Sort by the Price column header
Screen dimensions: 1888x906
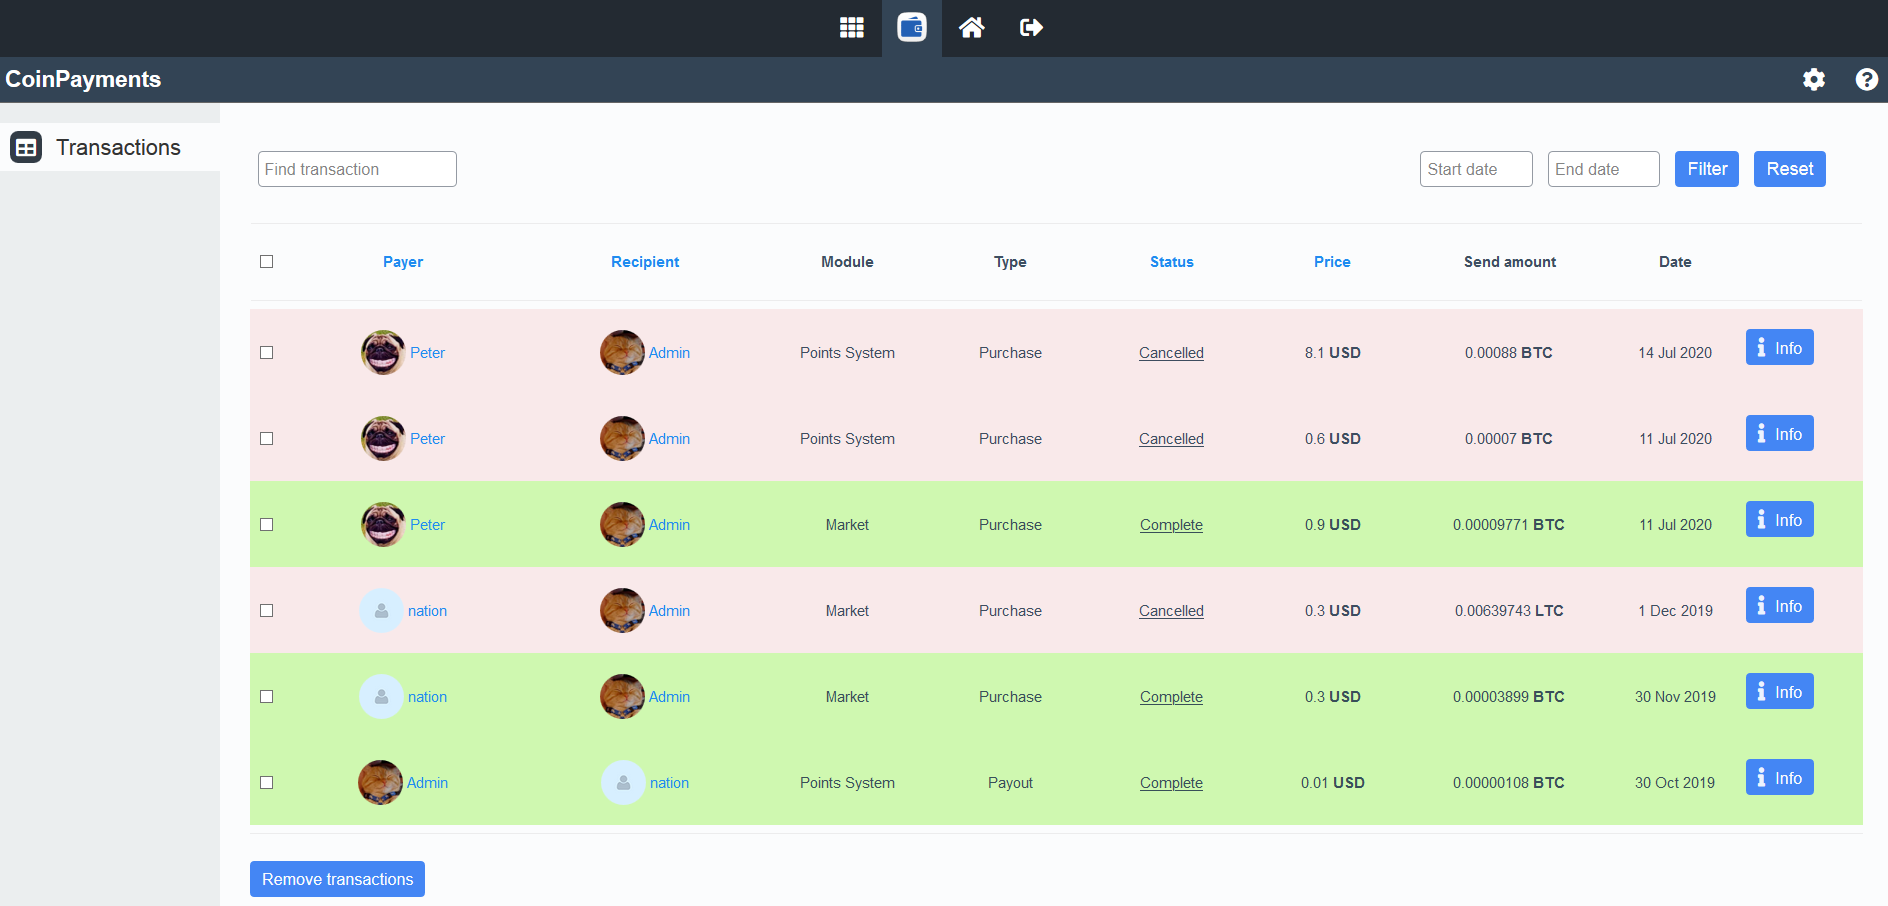pyautogui.click(x=1332, y=262)
